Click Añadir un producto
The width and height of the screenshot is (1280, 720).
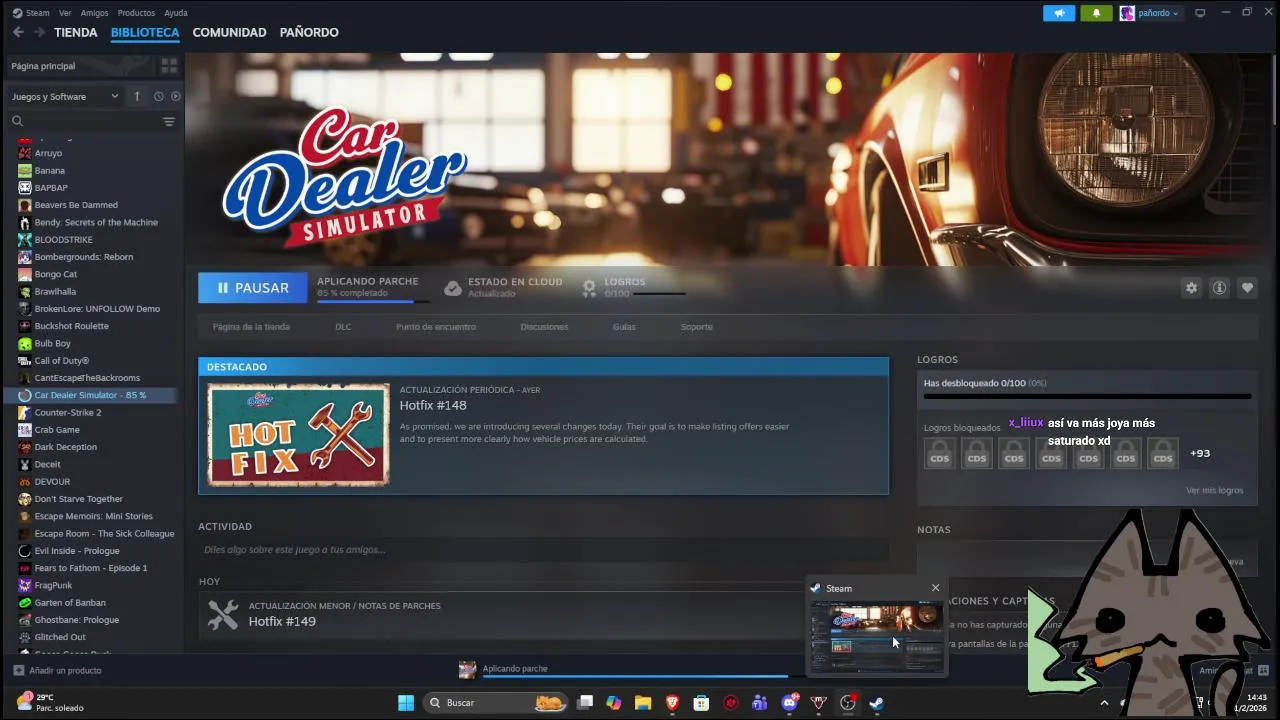(x=57, y=670)
